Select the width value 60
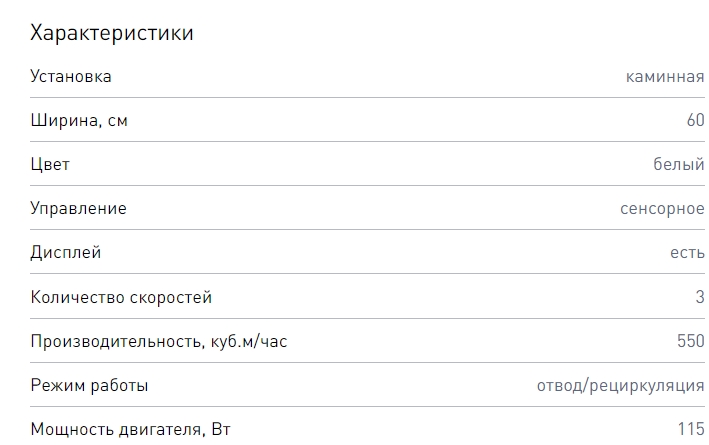The width and height of the screenshot is (709, 445). click(695, 121)
